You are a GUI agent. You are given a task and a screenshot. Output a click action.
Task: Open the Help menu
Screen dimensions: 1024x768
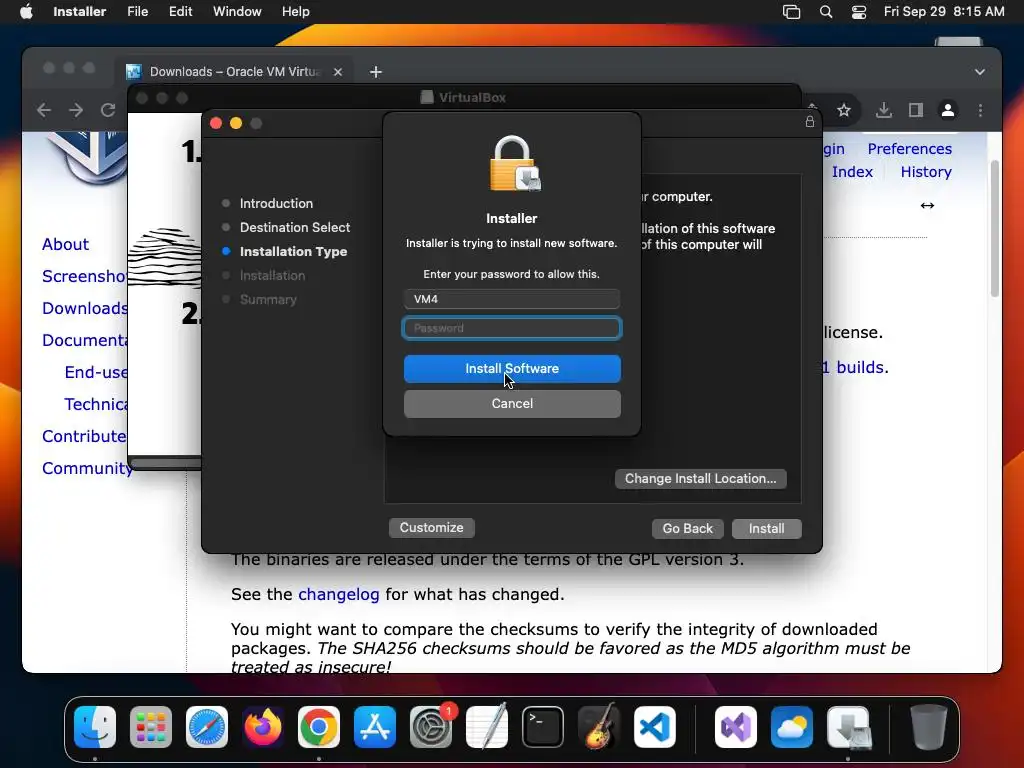point(295,12)
